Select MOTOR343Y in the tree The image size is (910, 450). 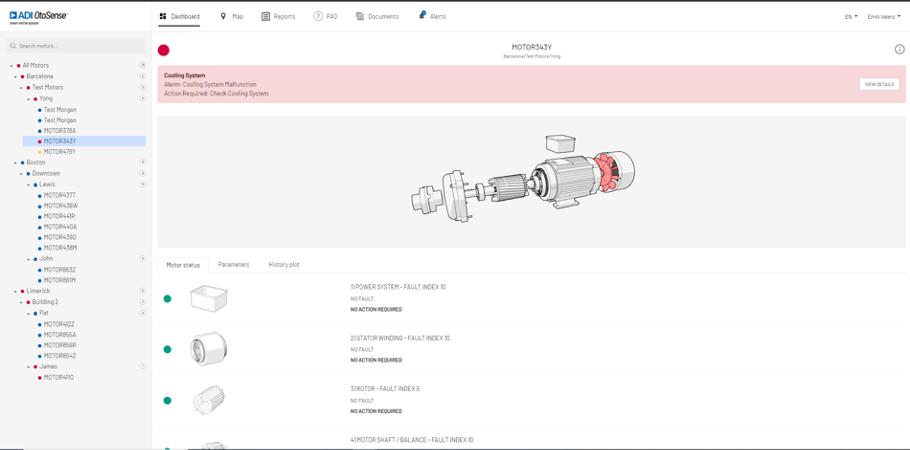pos(60,141)
